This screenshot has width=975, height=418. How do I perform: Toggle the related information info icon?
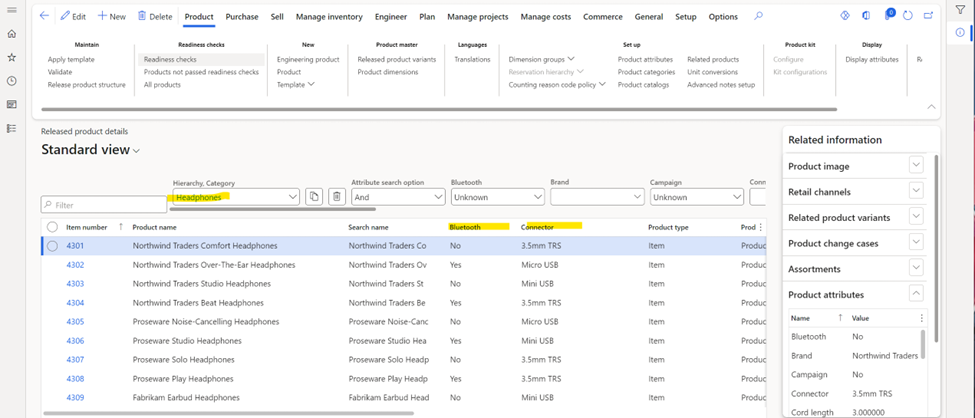(x=960, y=32)
